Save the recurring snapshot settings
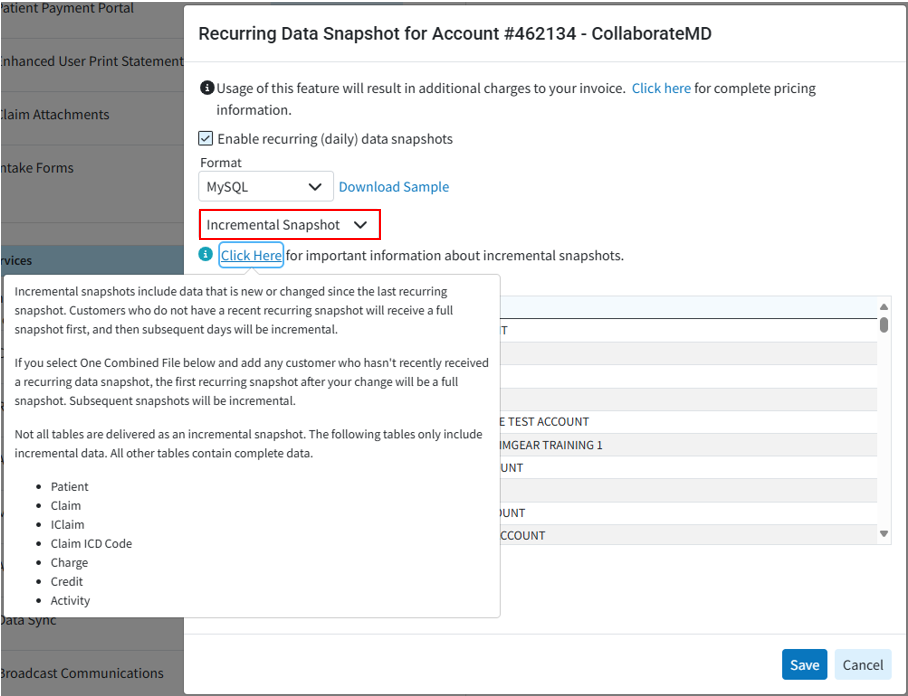Image resolution: width=908 pixels, height=696 pixels. (x=804, y=665)
